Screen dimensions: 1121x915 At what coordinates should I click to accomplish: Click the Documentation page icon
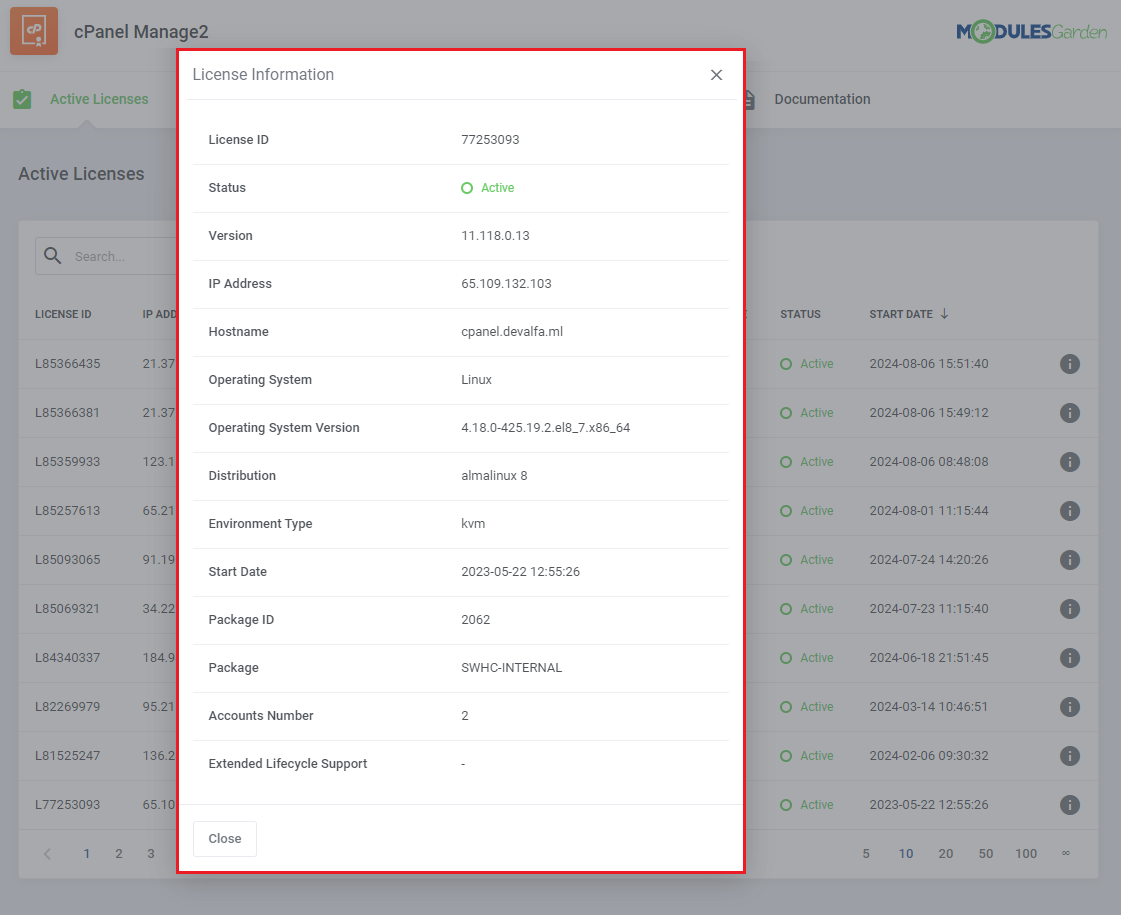click(749, 99)
